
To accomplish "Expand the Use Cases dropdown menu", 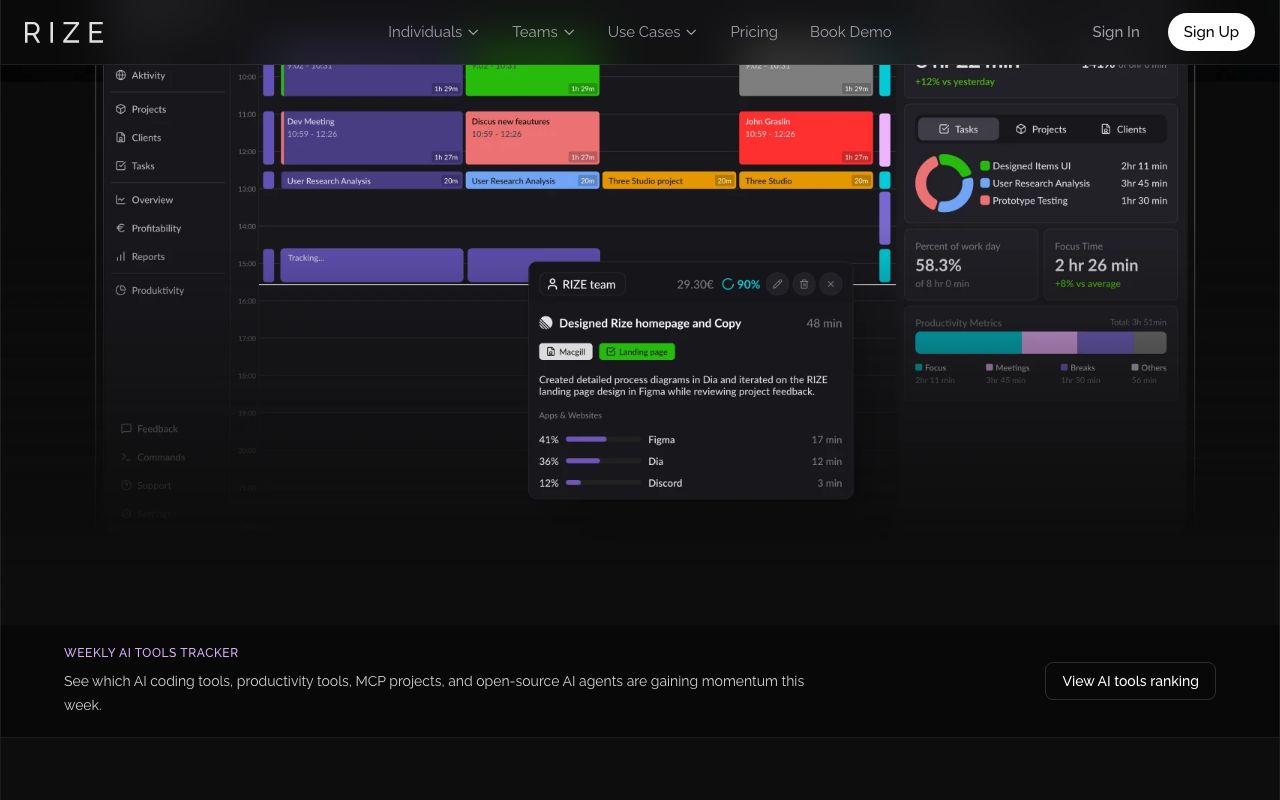I will click(x=652, y=32).
